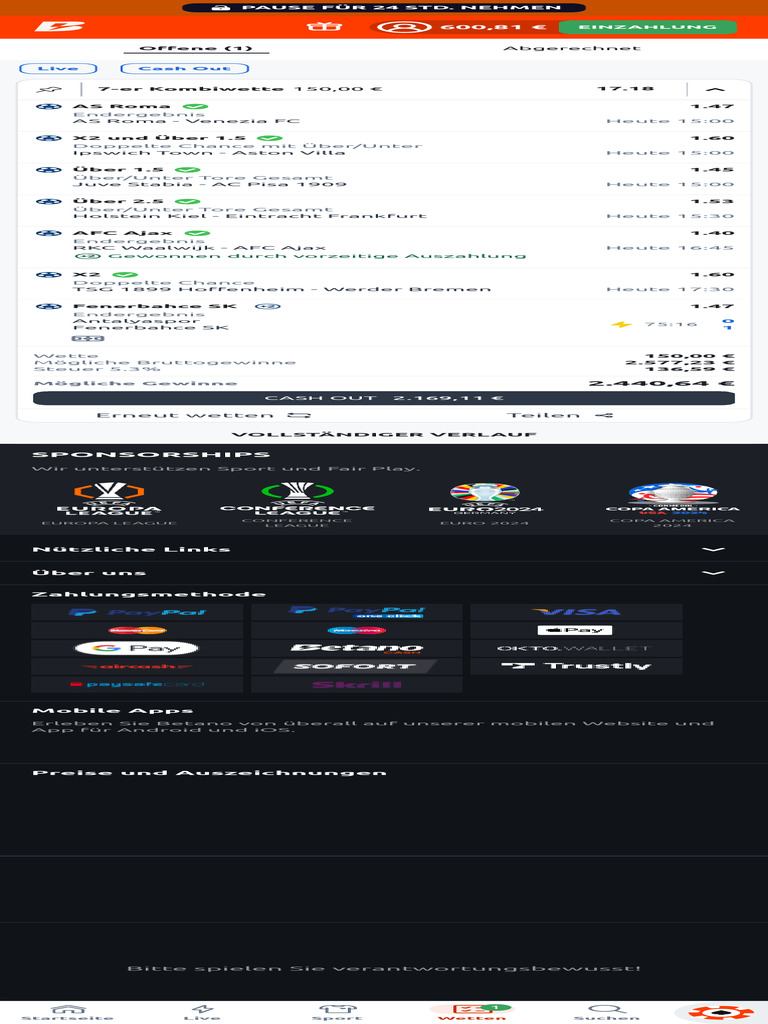Select football icon for AFC Ajax bet
This screenshot has height=1024, width=768.
click(48, 233)
